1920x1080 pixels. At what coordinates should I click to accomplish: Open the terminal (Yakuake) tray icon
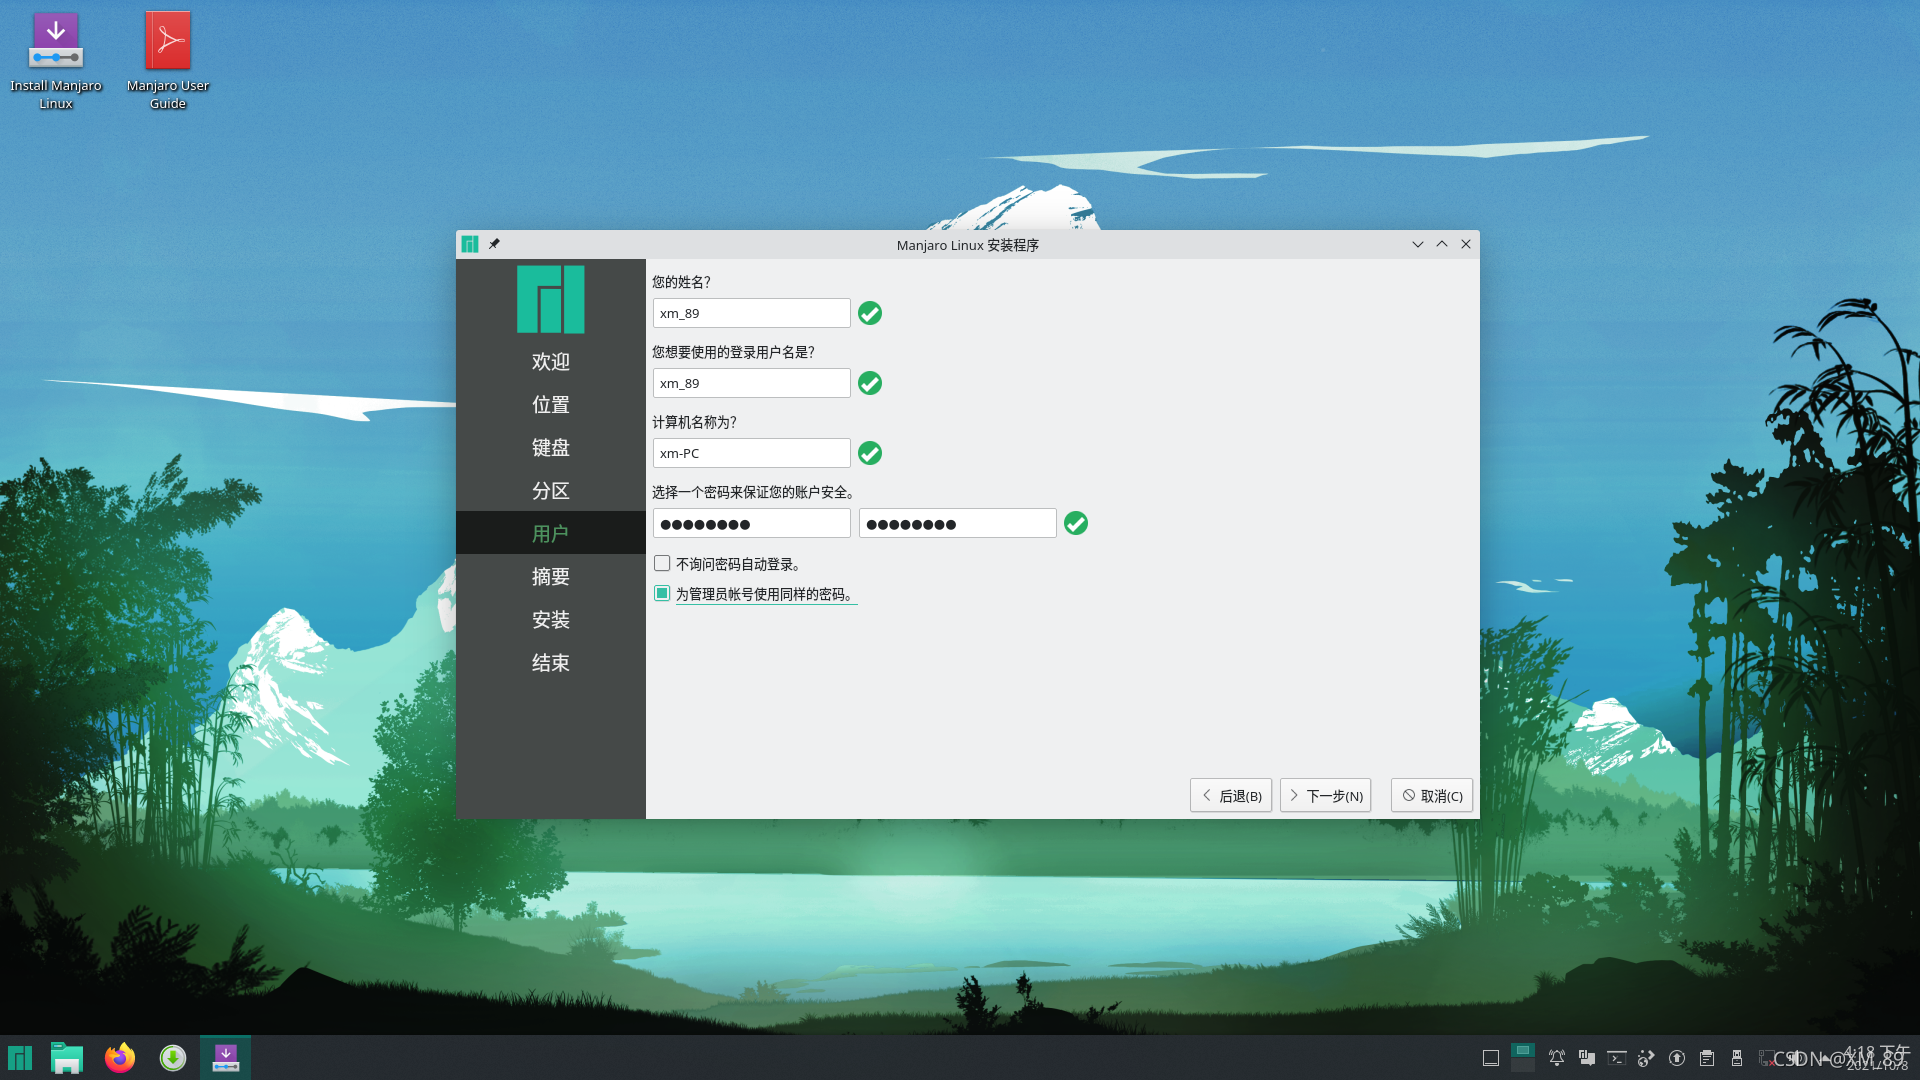tap(1617, 1058)
